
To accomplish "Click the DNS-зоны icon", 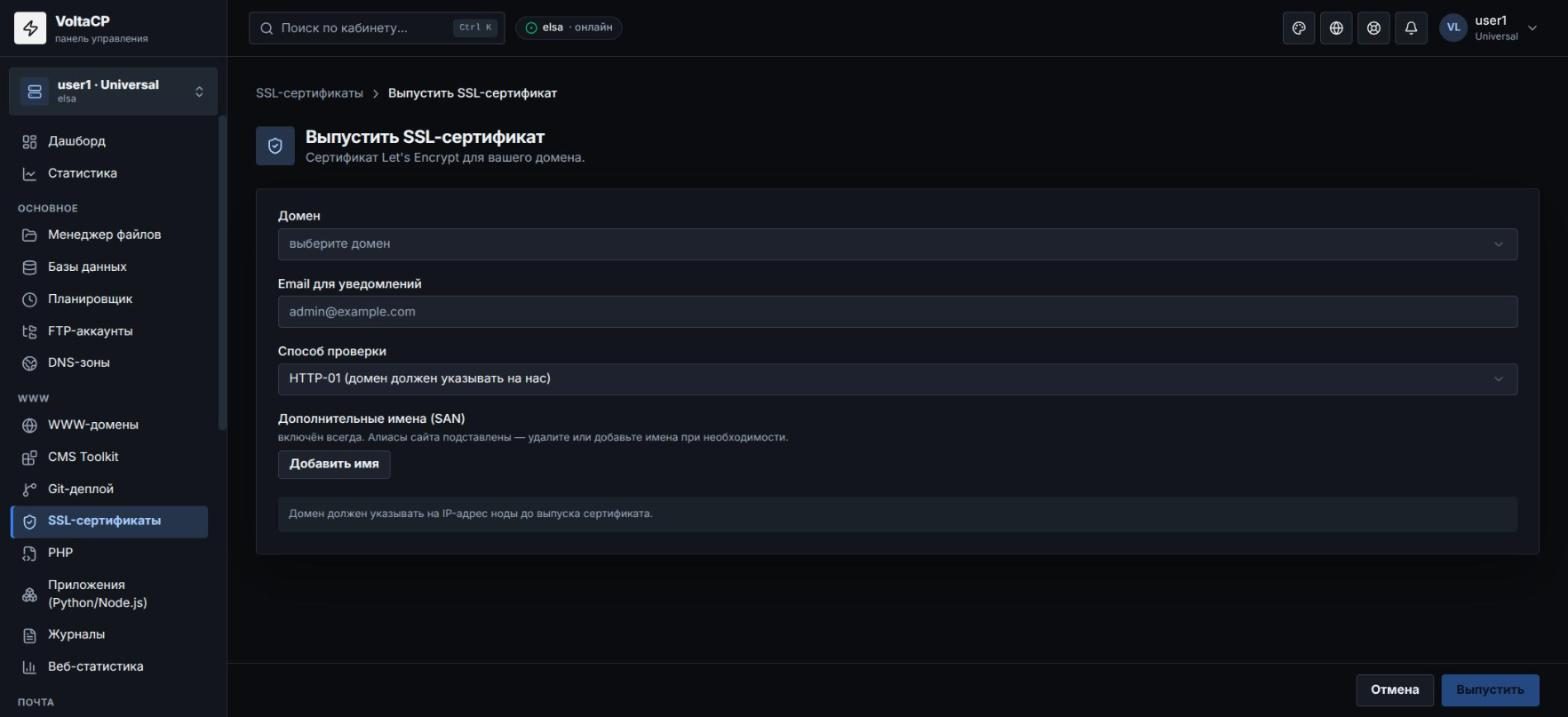I will click(x=30, y=363).
